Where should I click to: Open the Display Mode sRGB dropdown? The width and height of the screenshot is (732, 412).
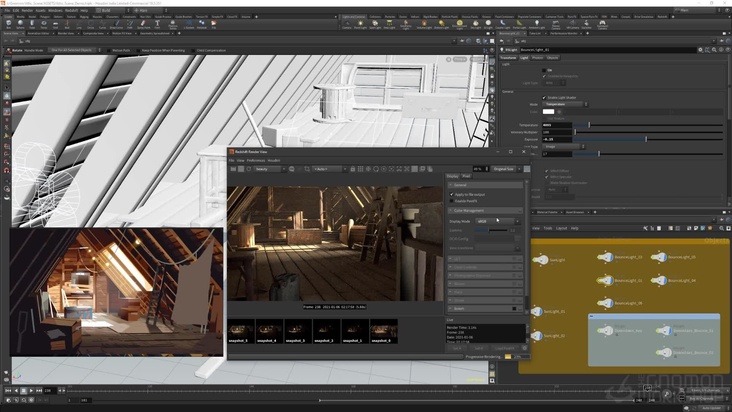pos(497,221)
